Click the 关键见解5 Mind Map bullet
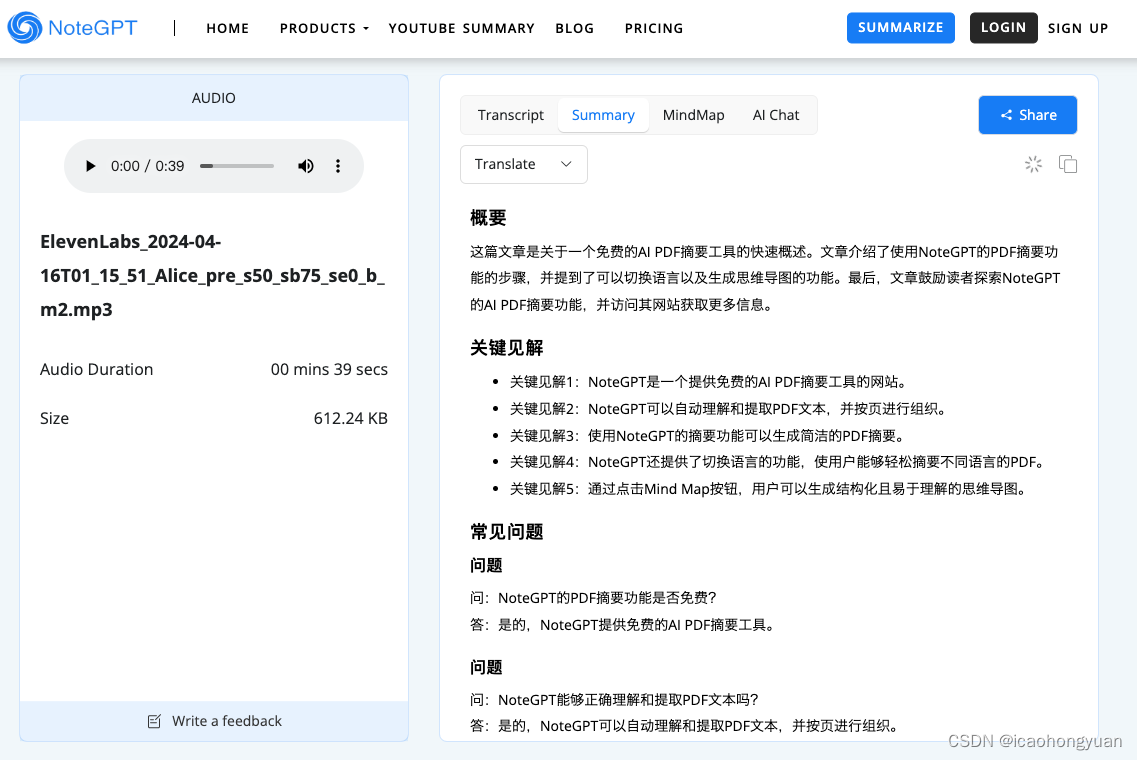This screenshot has width=1137, height=760. point(768,489)
